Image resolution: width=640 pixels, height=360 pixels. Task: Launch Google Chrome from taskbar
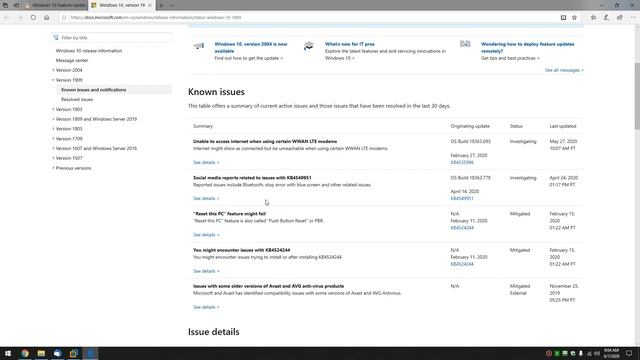25,353
